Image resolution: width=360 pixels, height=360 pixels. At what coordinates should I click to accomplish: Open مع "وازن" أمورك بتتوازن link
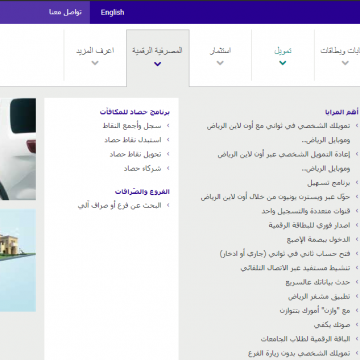[x=315, y=310]
